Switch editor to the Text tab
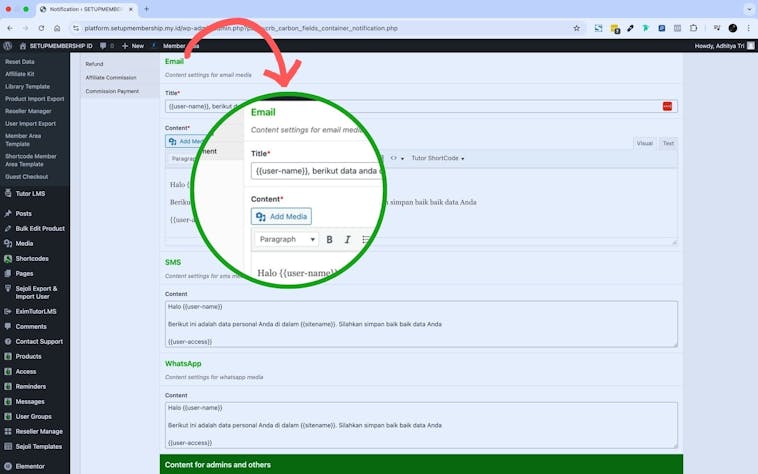758x474 pixels. pyautogui.click(x=668, y=143)
